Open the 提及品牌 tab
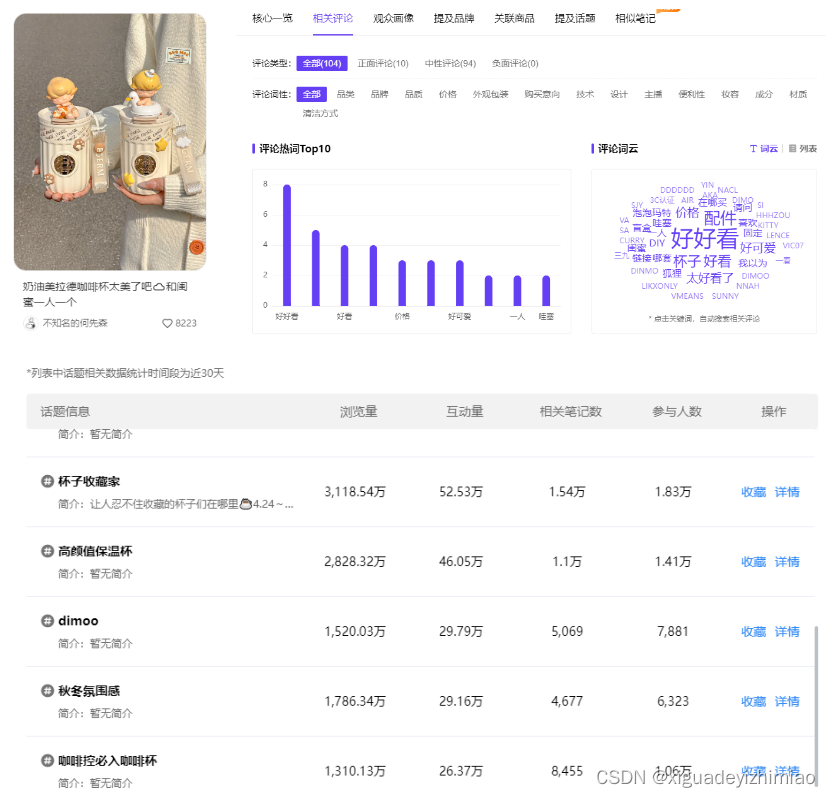 pyautogui.click(x=453, y=18)
